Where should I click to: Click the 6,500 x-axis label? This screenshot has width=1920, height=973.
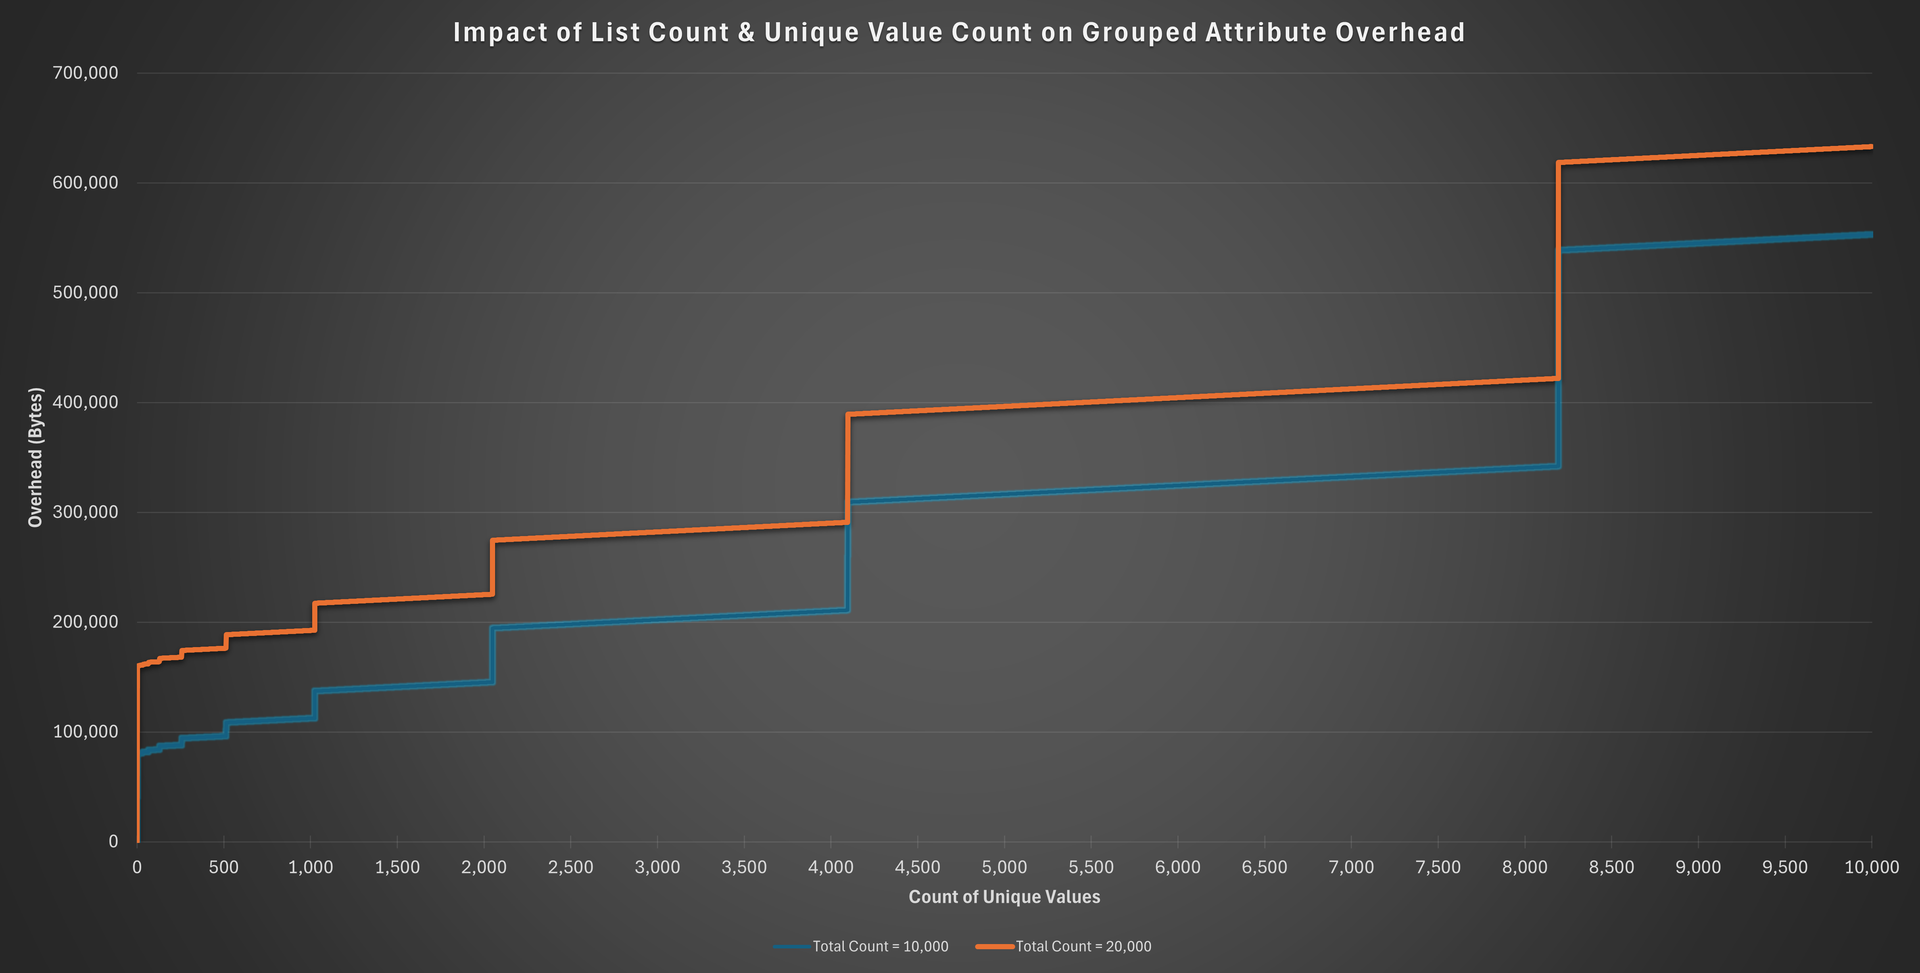click(x=1265, y=867)
